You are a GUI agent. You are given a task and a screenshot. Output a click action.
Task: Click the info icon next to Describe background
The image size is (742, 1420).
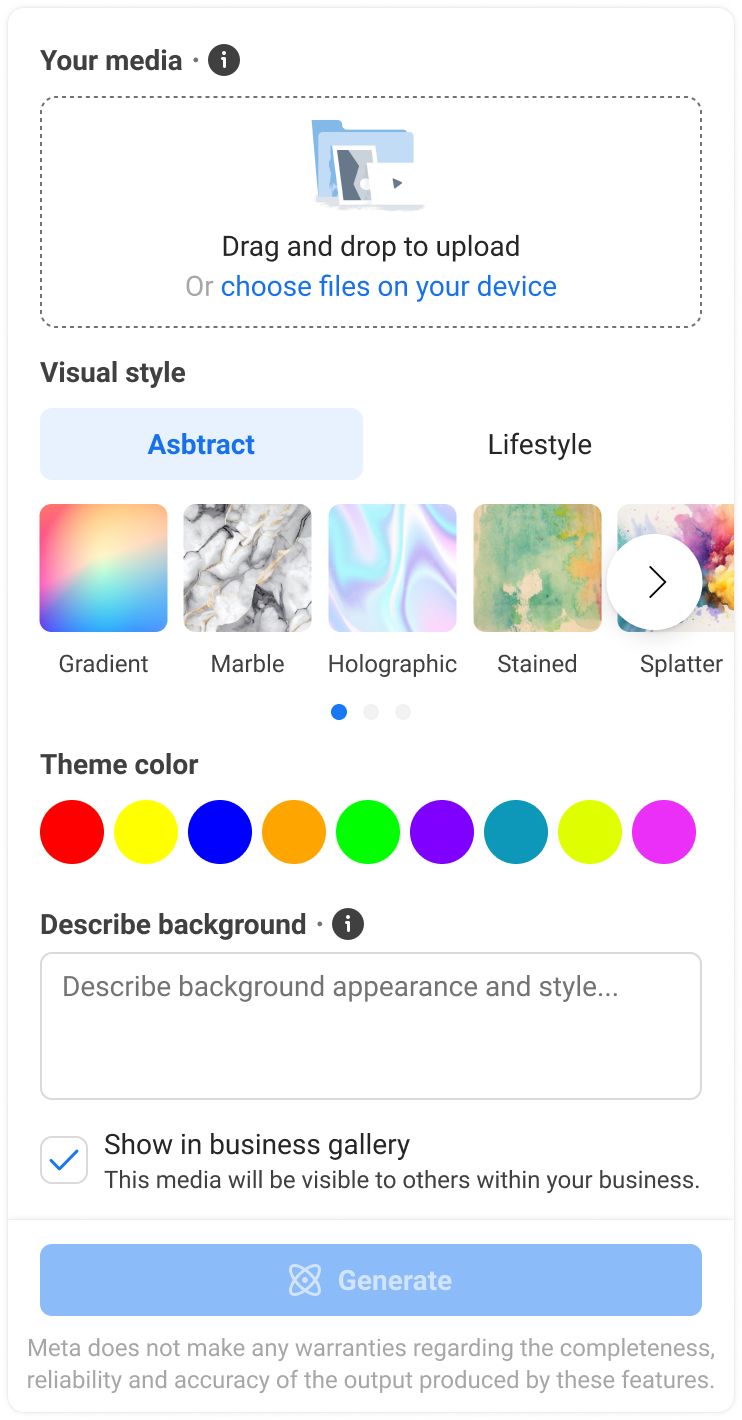[x=348, y=924]
